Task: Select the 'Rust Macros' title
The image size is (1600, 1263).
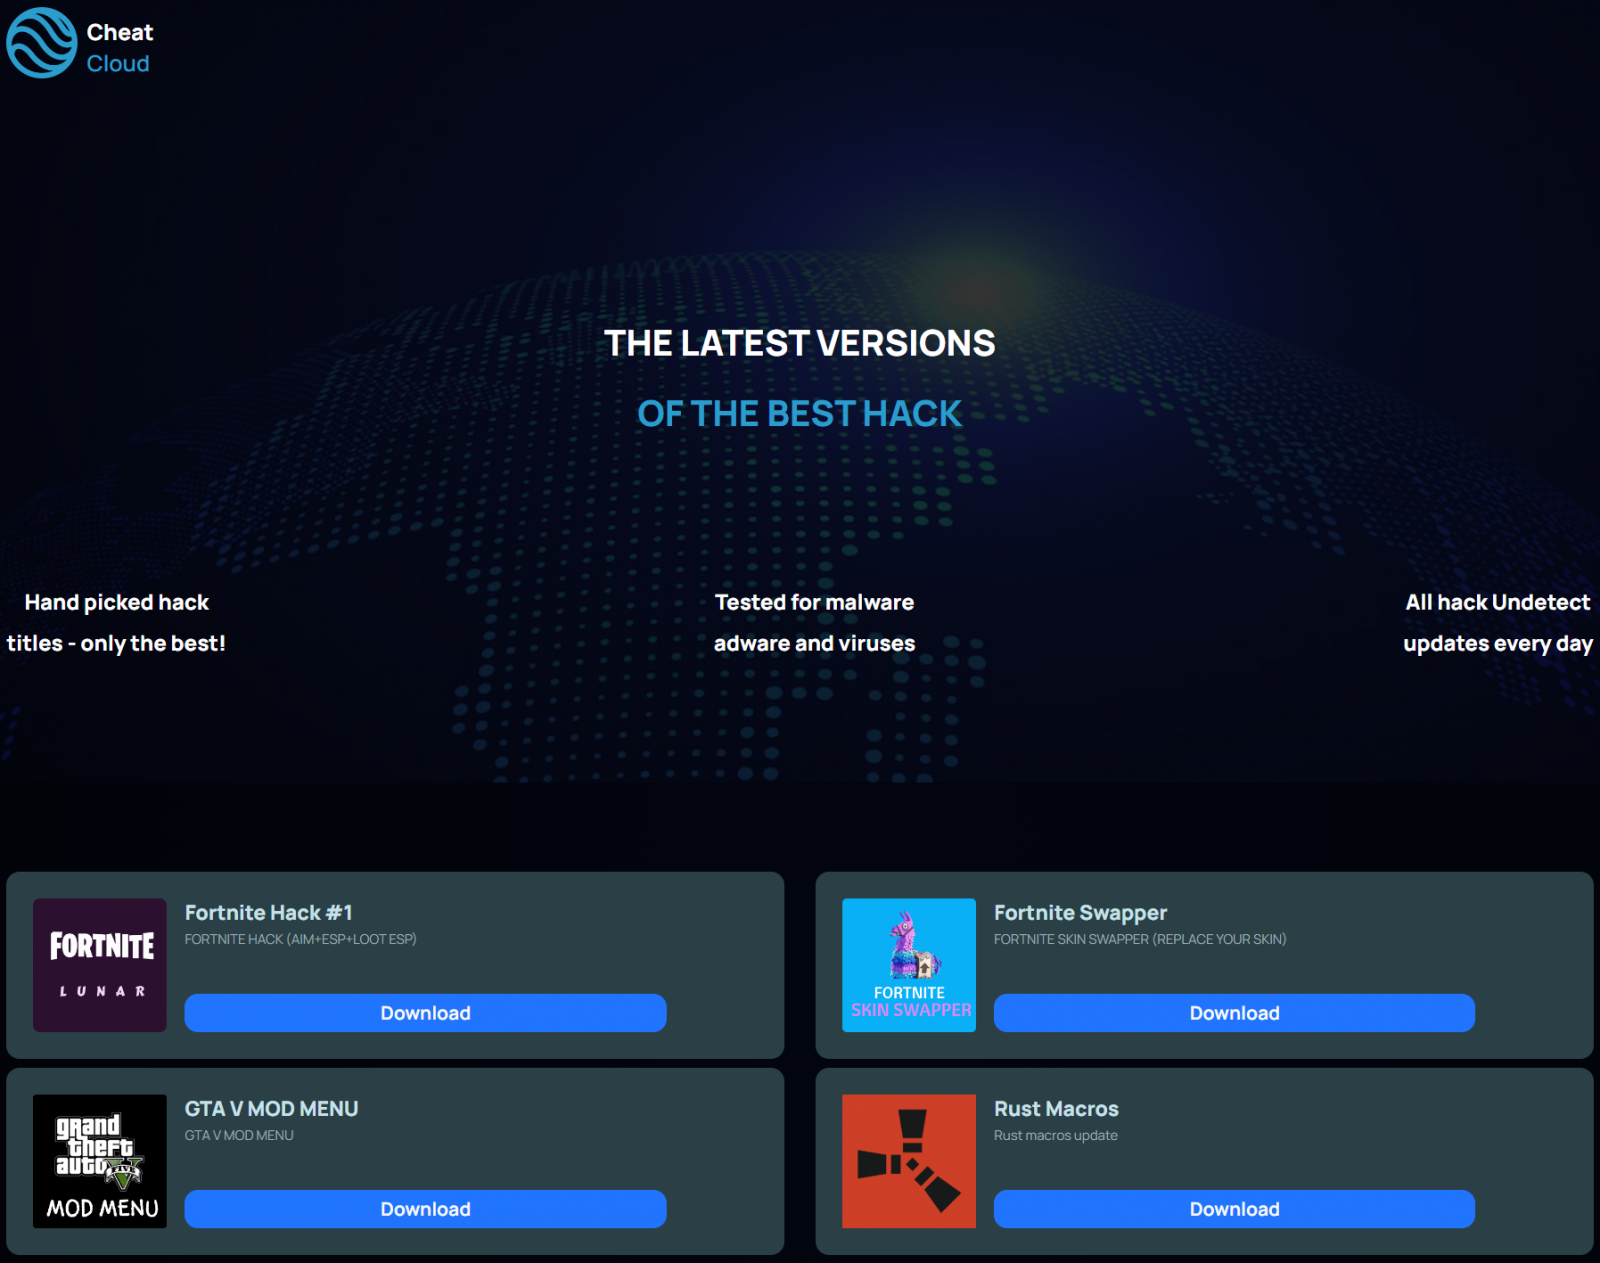Action: [x=1056, y=1108]
